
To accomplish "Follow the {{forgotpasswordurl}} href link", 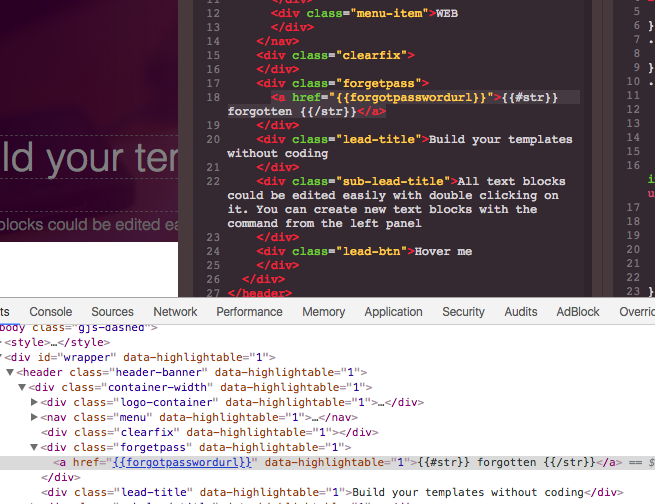I will coord(182,462).
